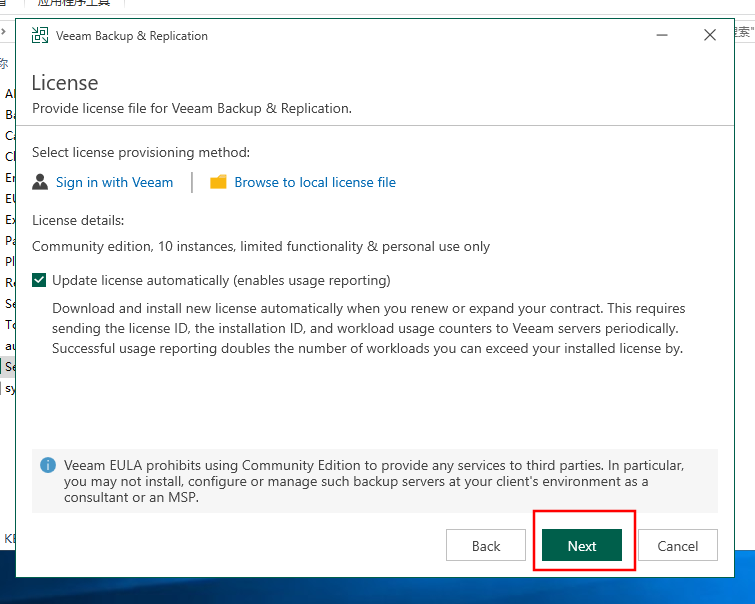This screenshot has width=755, height=604.
Task: Click the Veeam Backup & Replication logo icon
Action: [40, 35]
